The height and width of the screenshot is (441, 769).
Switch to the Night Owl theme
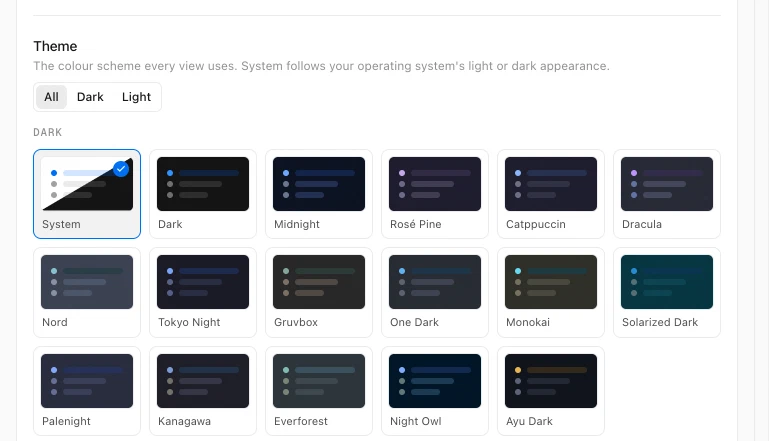[x=435, y=391]
